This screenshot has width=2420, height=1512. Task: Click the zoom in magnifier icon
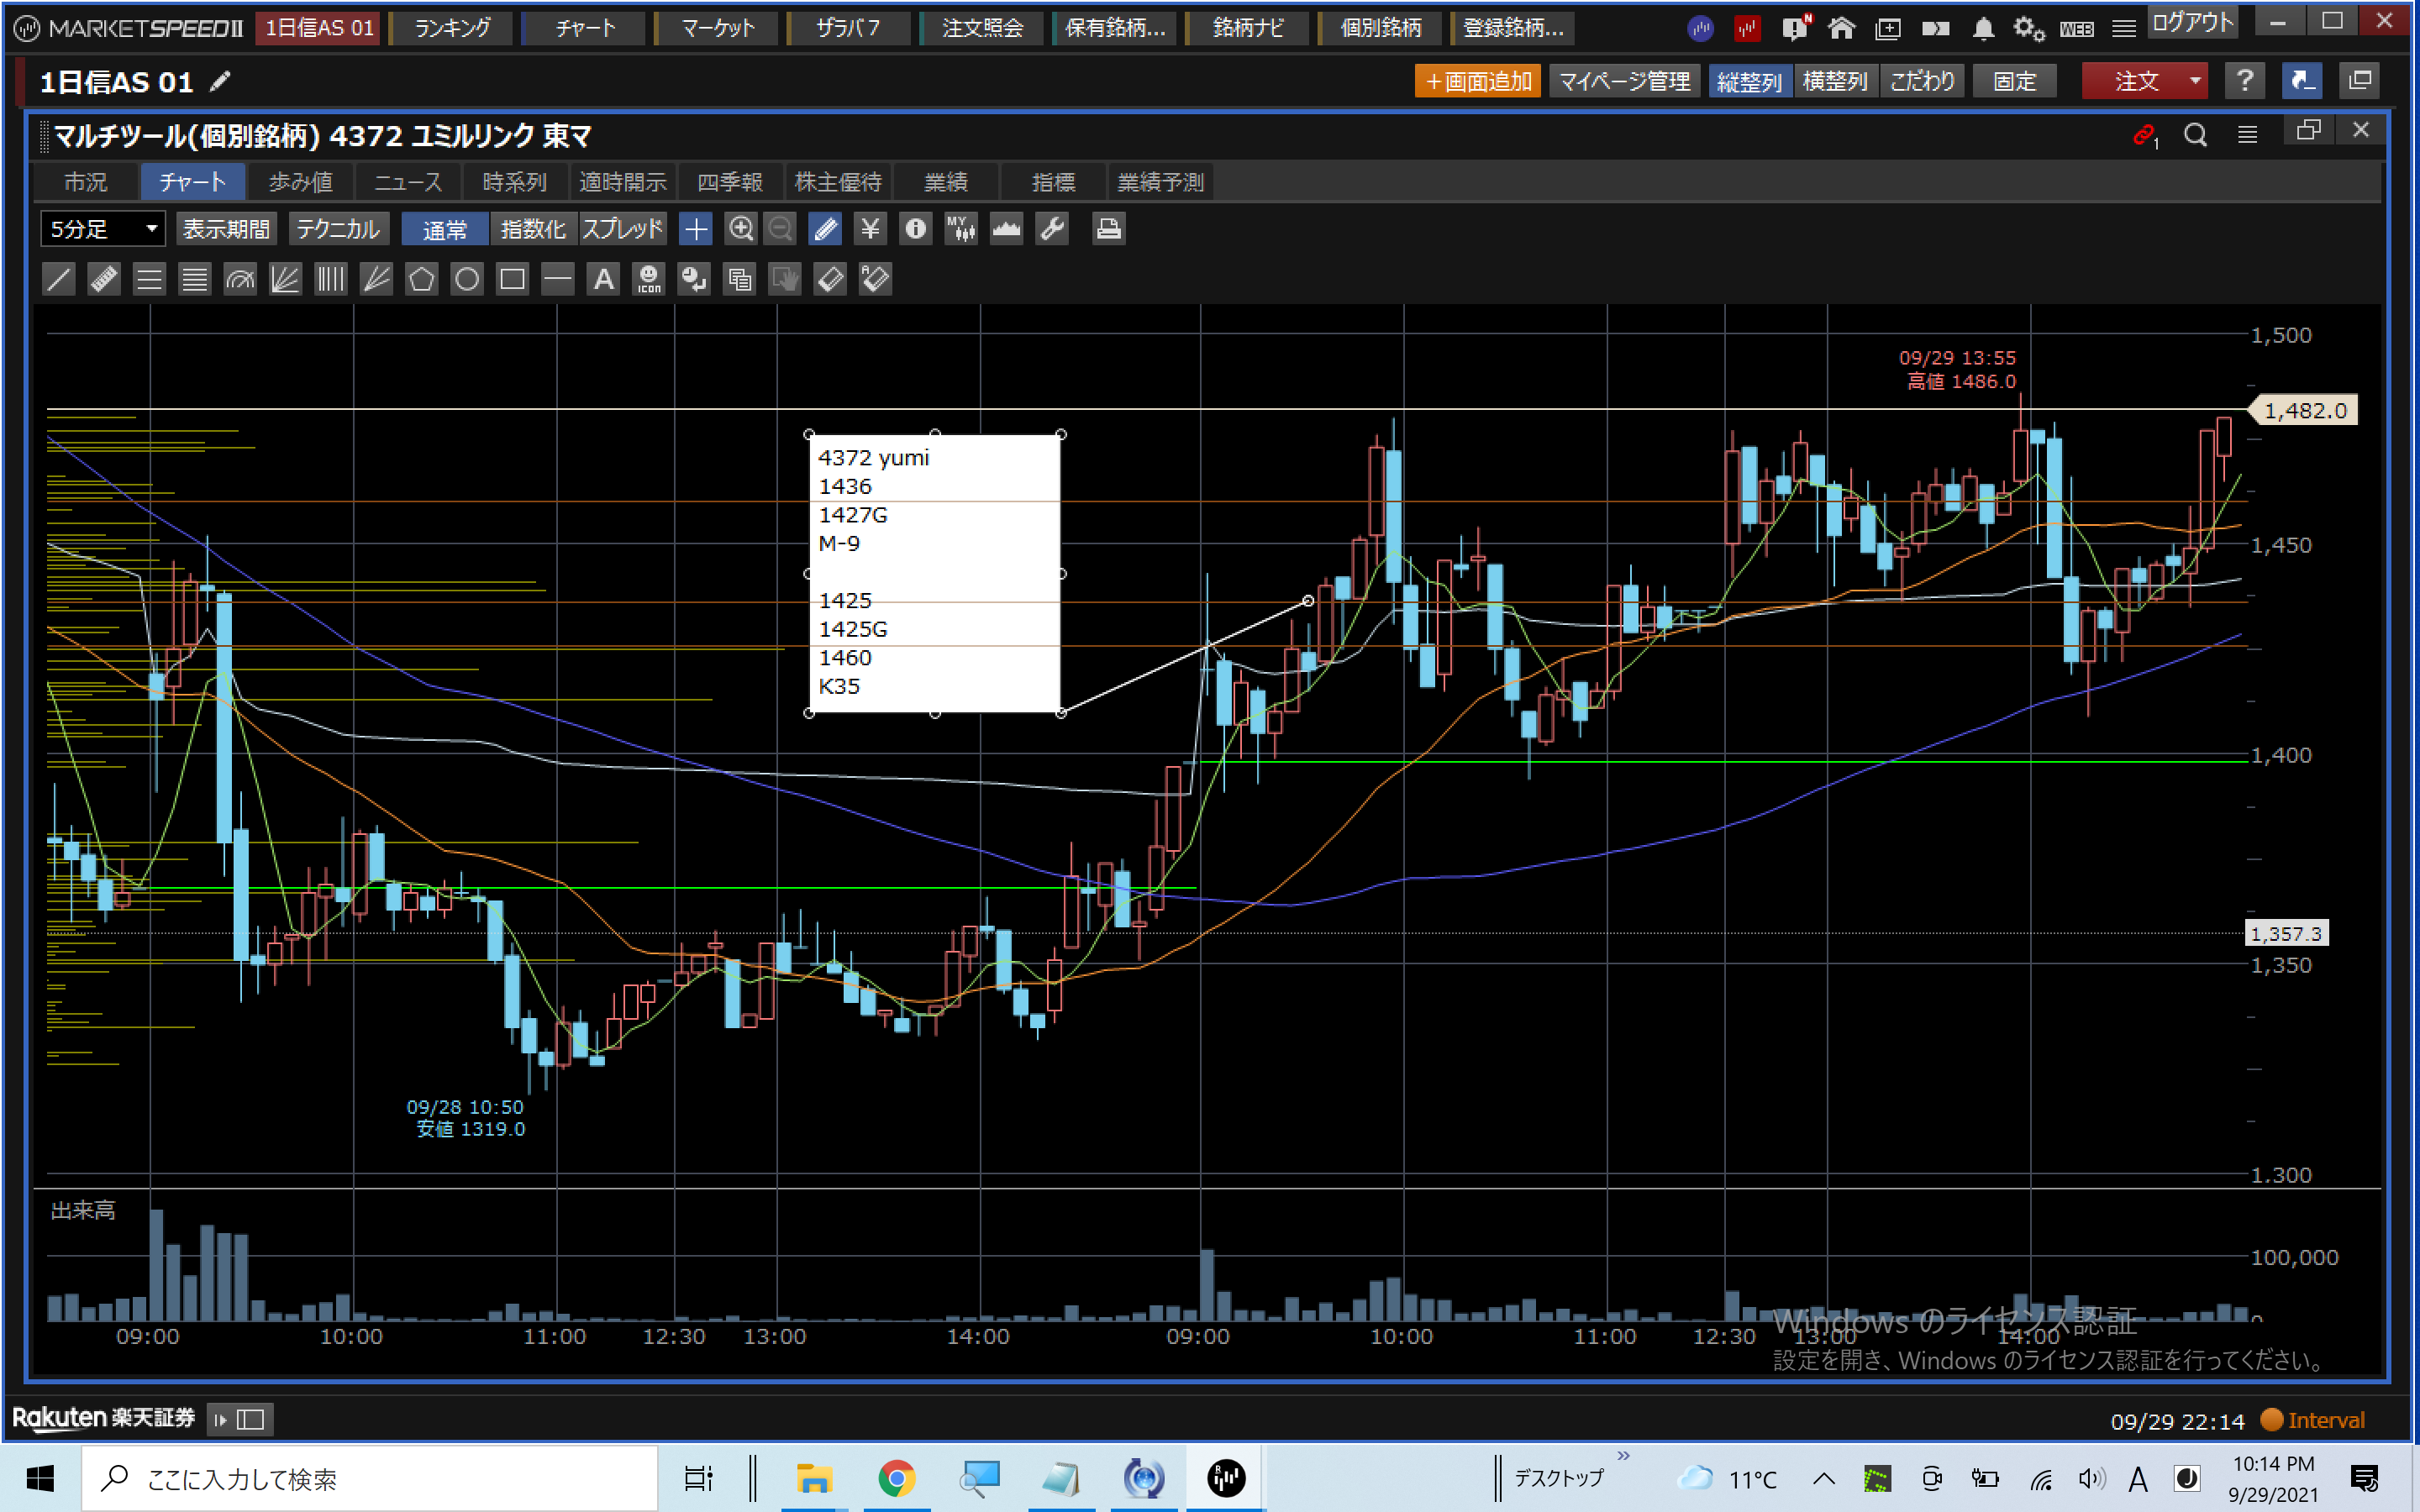coord(740,229)
